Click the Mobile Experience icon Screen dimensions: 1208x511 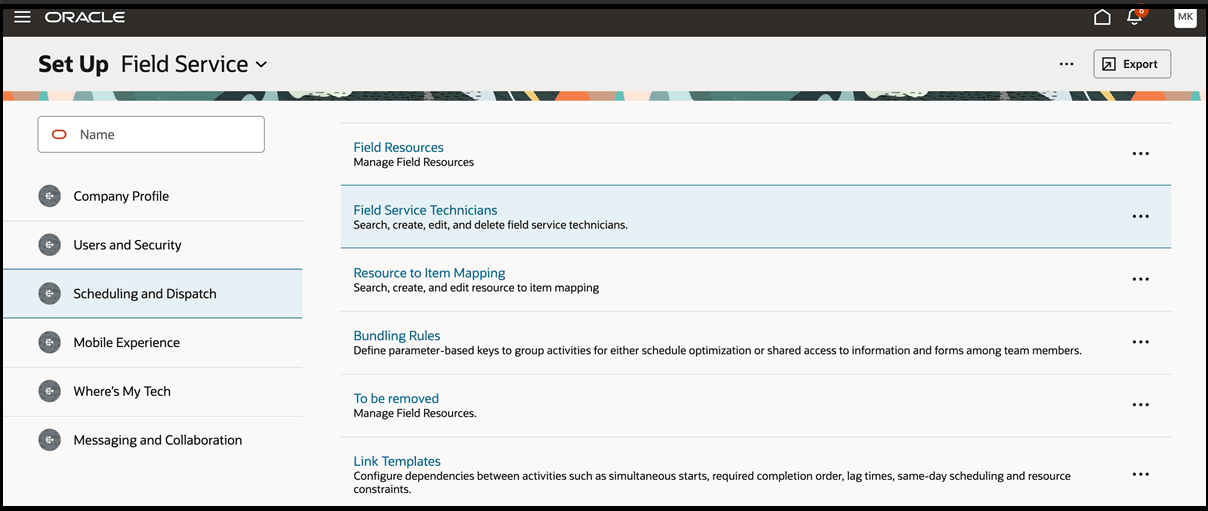tap(49, 343)
